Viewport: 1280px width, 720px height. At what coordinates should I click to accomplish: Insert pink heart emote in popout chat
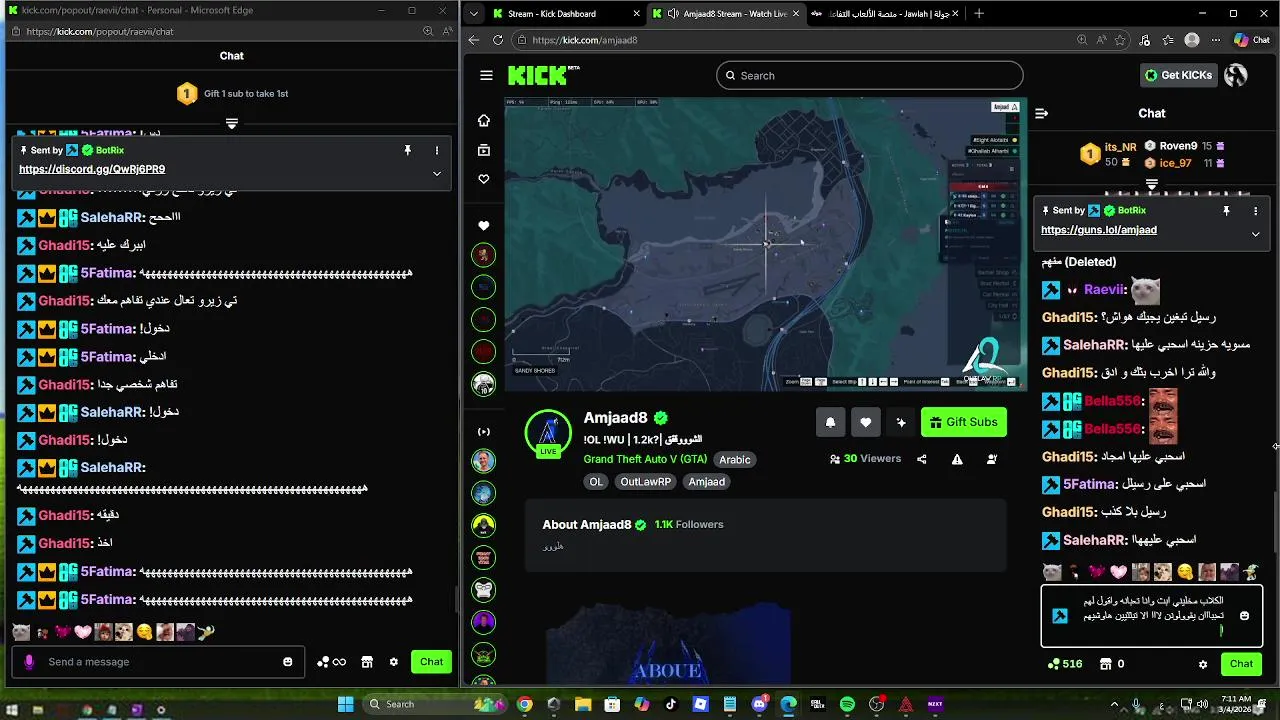pos(83,633)
